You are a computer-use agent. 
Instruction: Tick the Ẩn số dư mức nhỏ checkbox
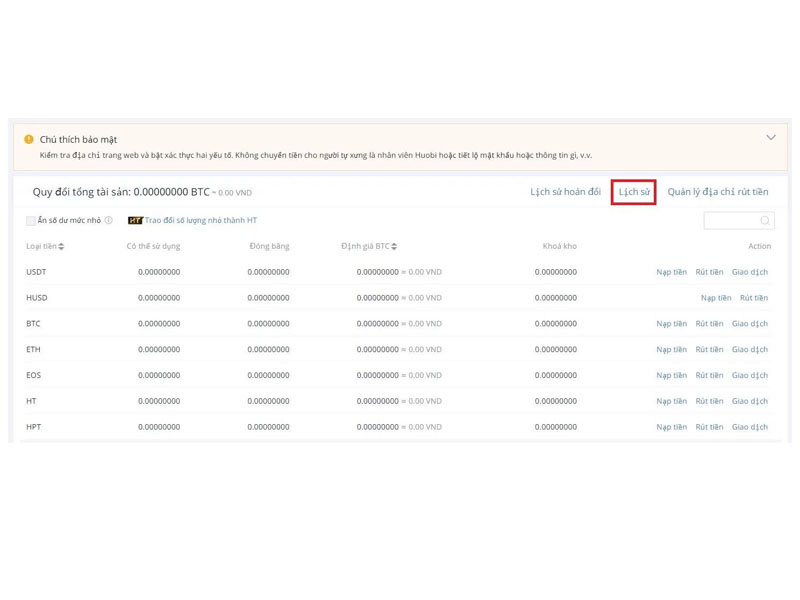31,220
